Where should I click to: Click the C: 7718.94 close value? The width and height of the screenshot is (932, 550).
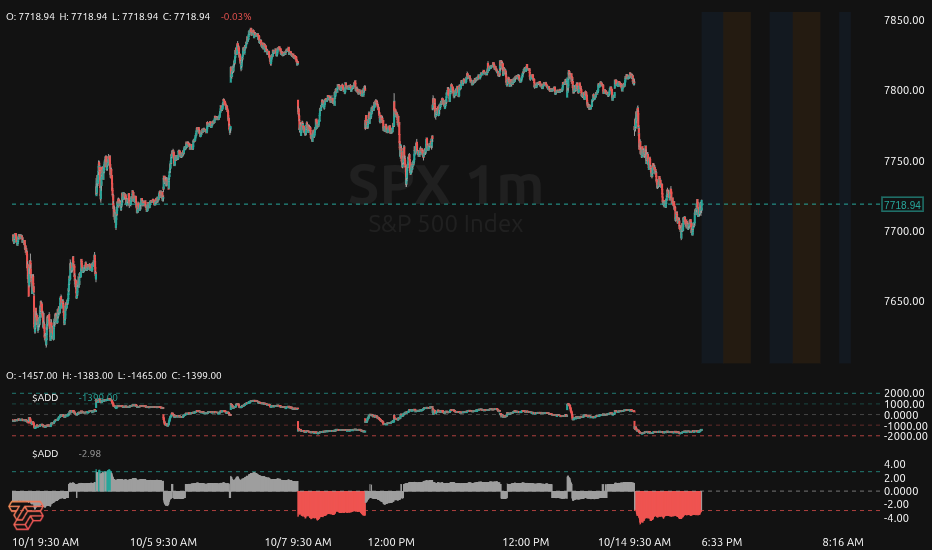187,17
